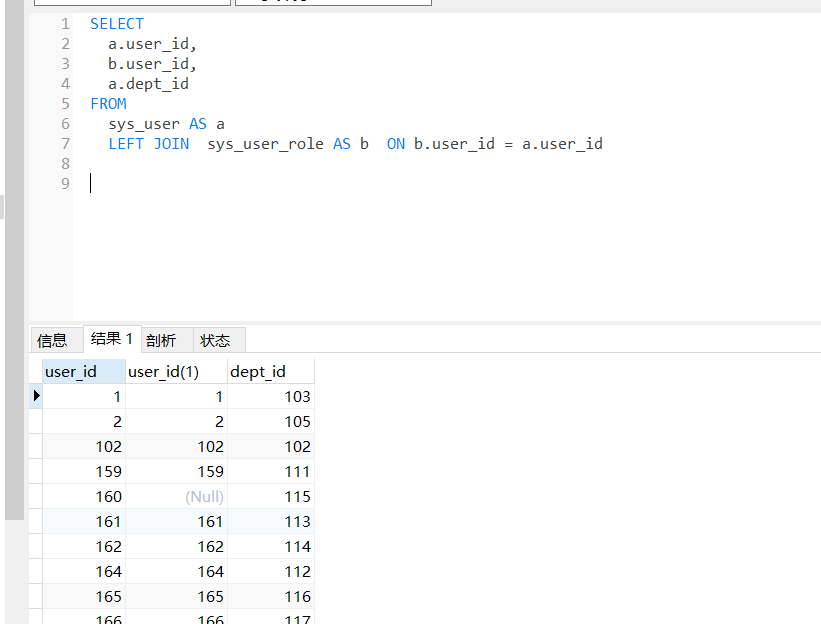The height and width of the screenshot is (624, 821).
Task: Select the (Null) cell in the results
Action: point(204,497)
